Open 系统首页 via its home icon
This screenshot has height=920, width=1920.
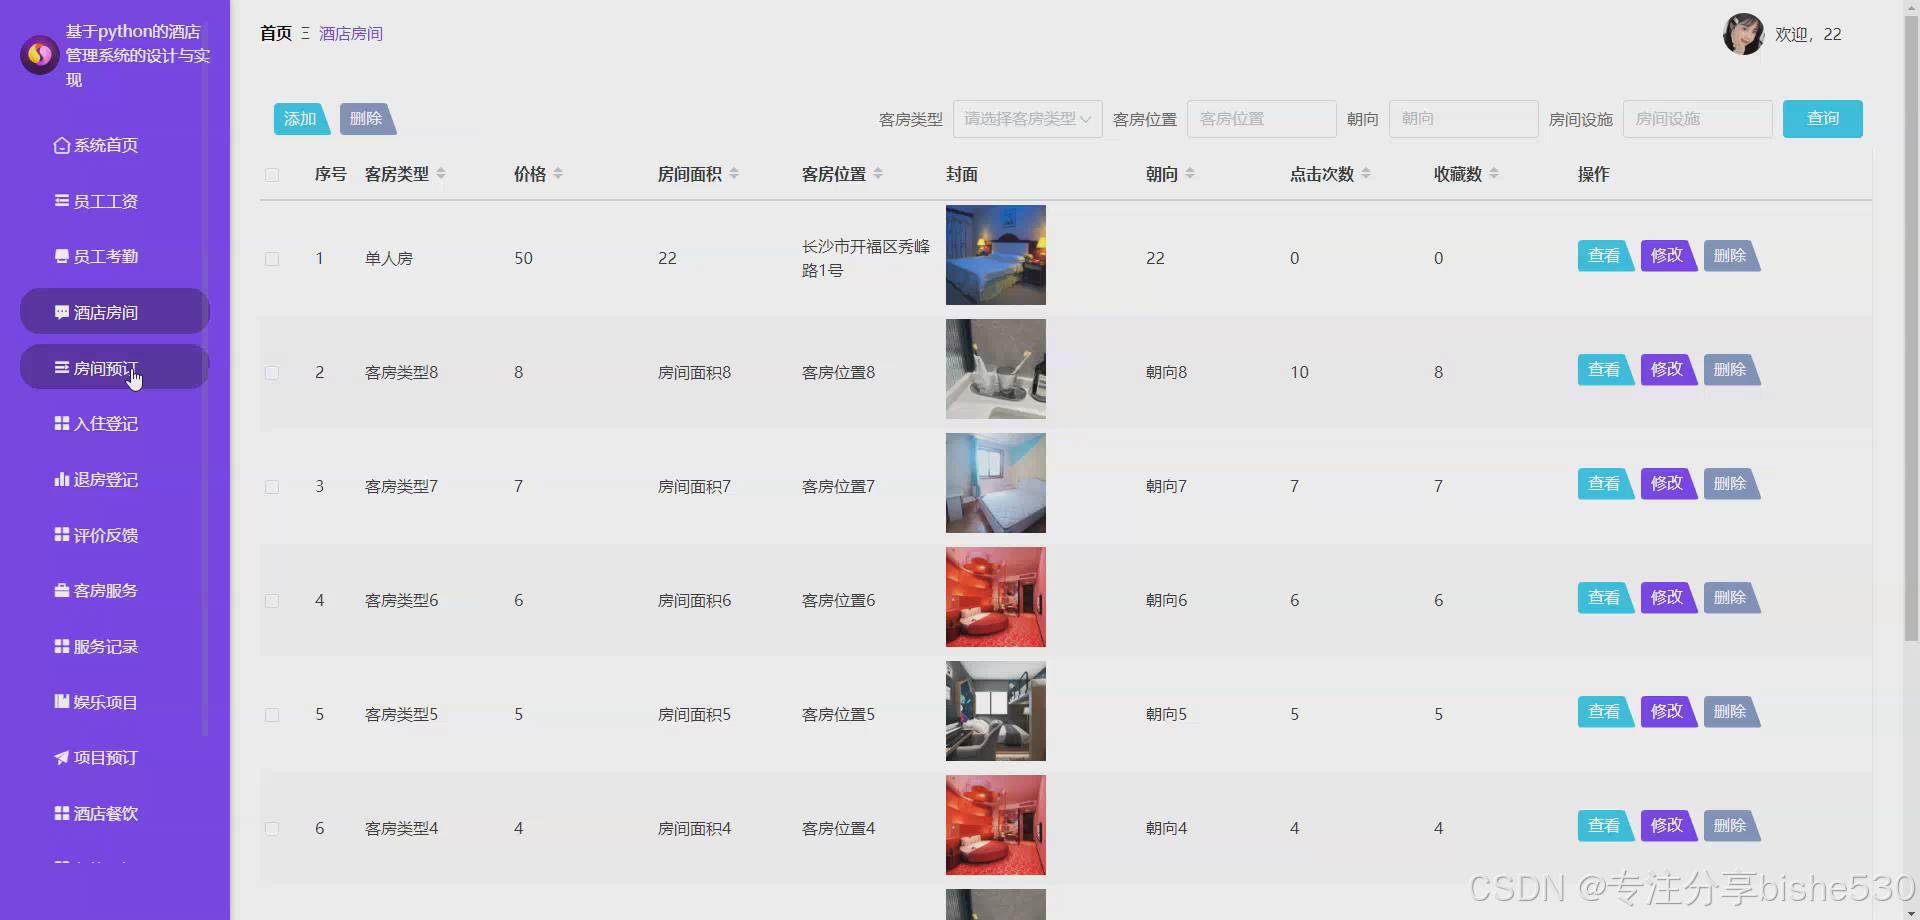pos(62,145)
